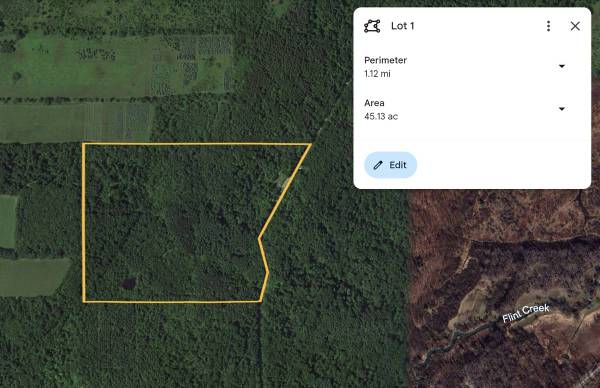Click the 45.13 ac area value
Viewport: 600px width, 388px height.
pos(381,116)
